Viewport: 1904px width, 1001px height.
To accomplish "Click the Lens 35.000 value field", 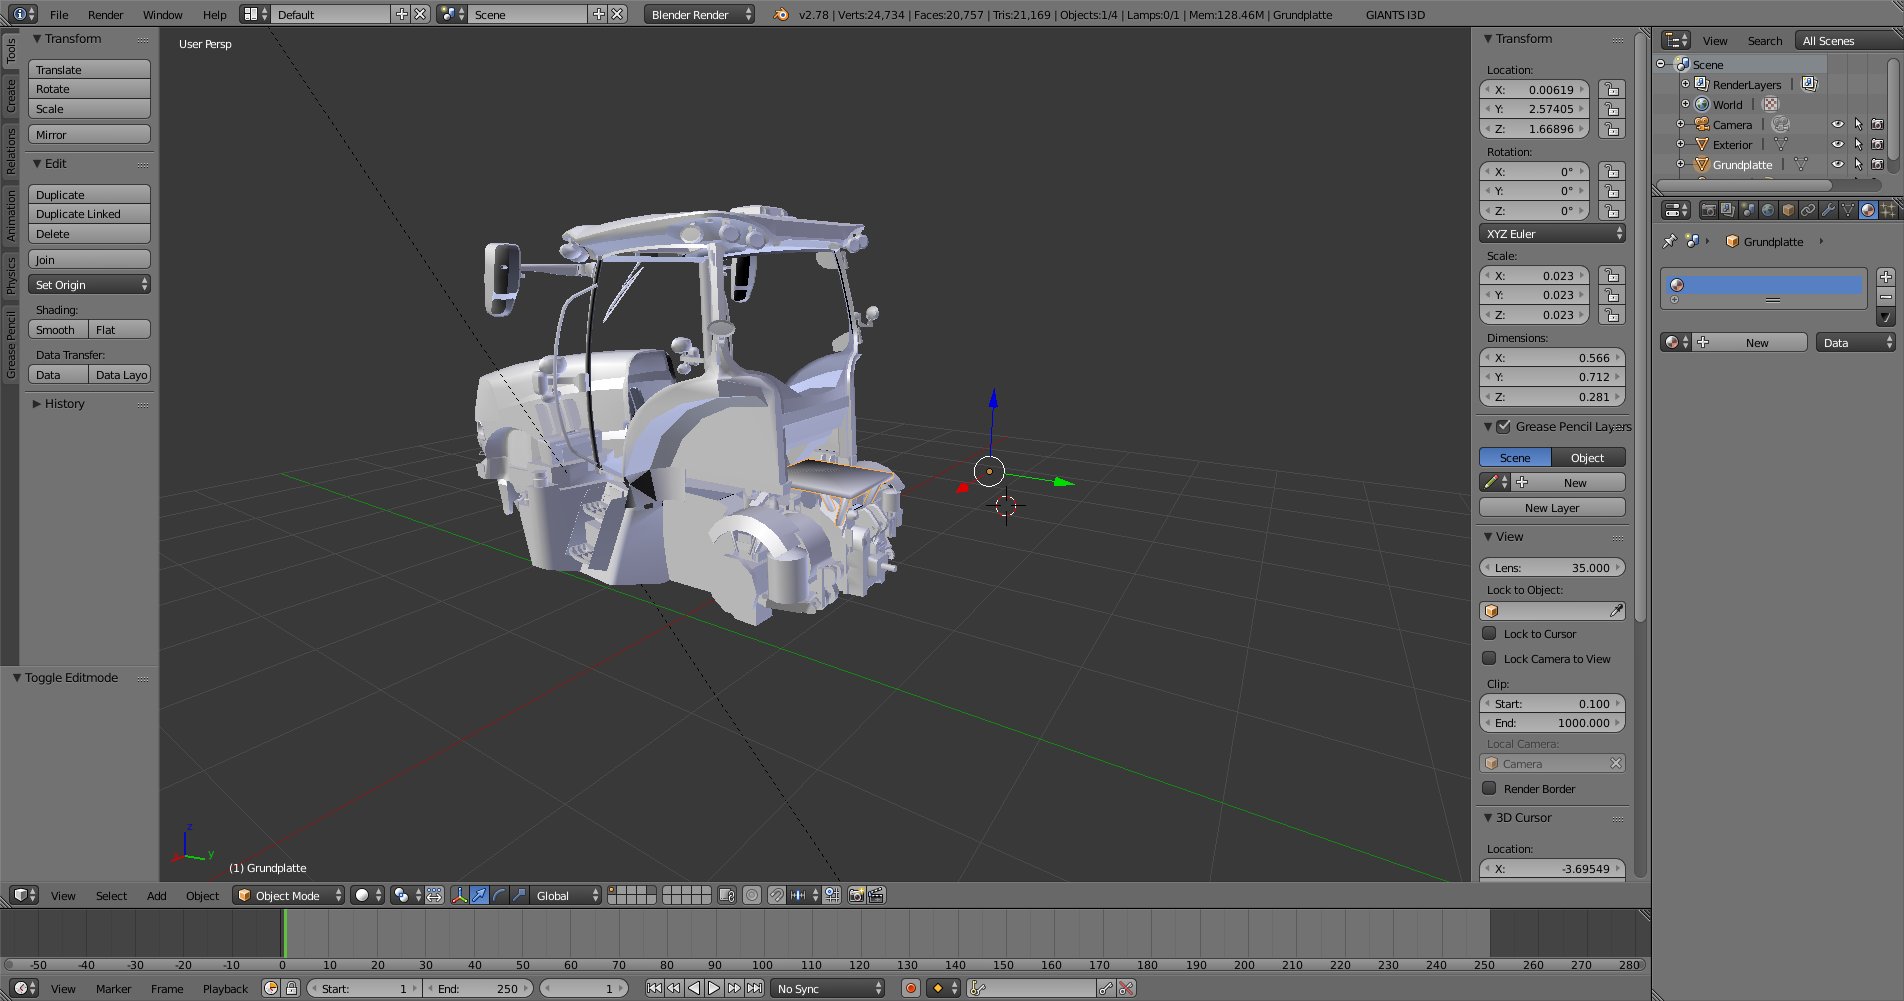I will [1552, 567].
